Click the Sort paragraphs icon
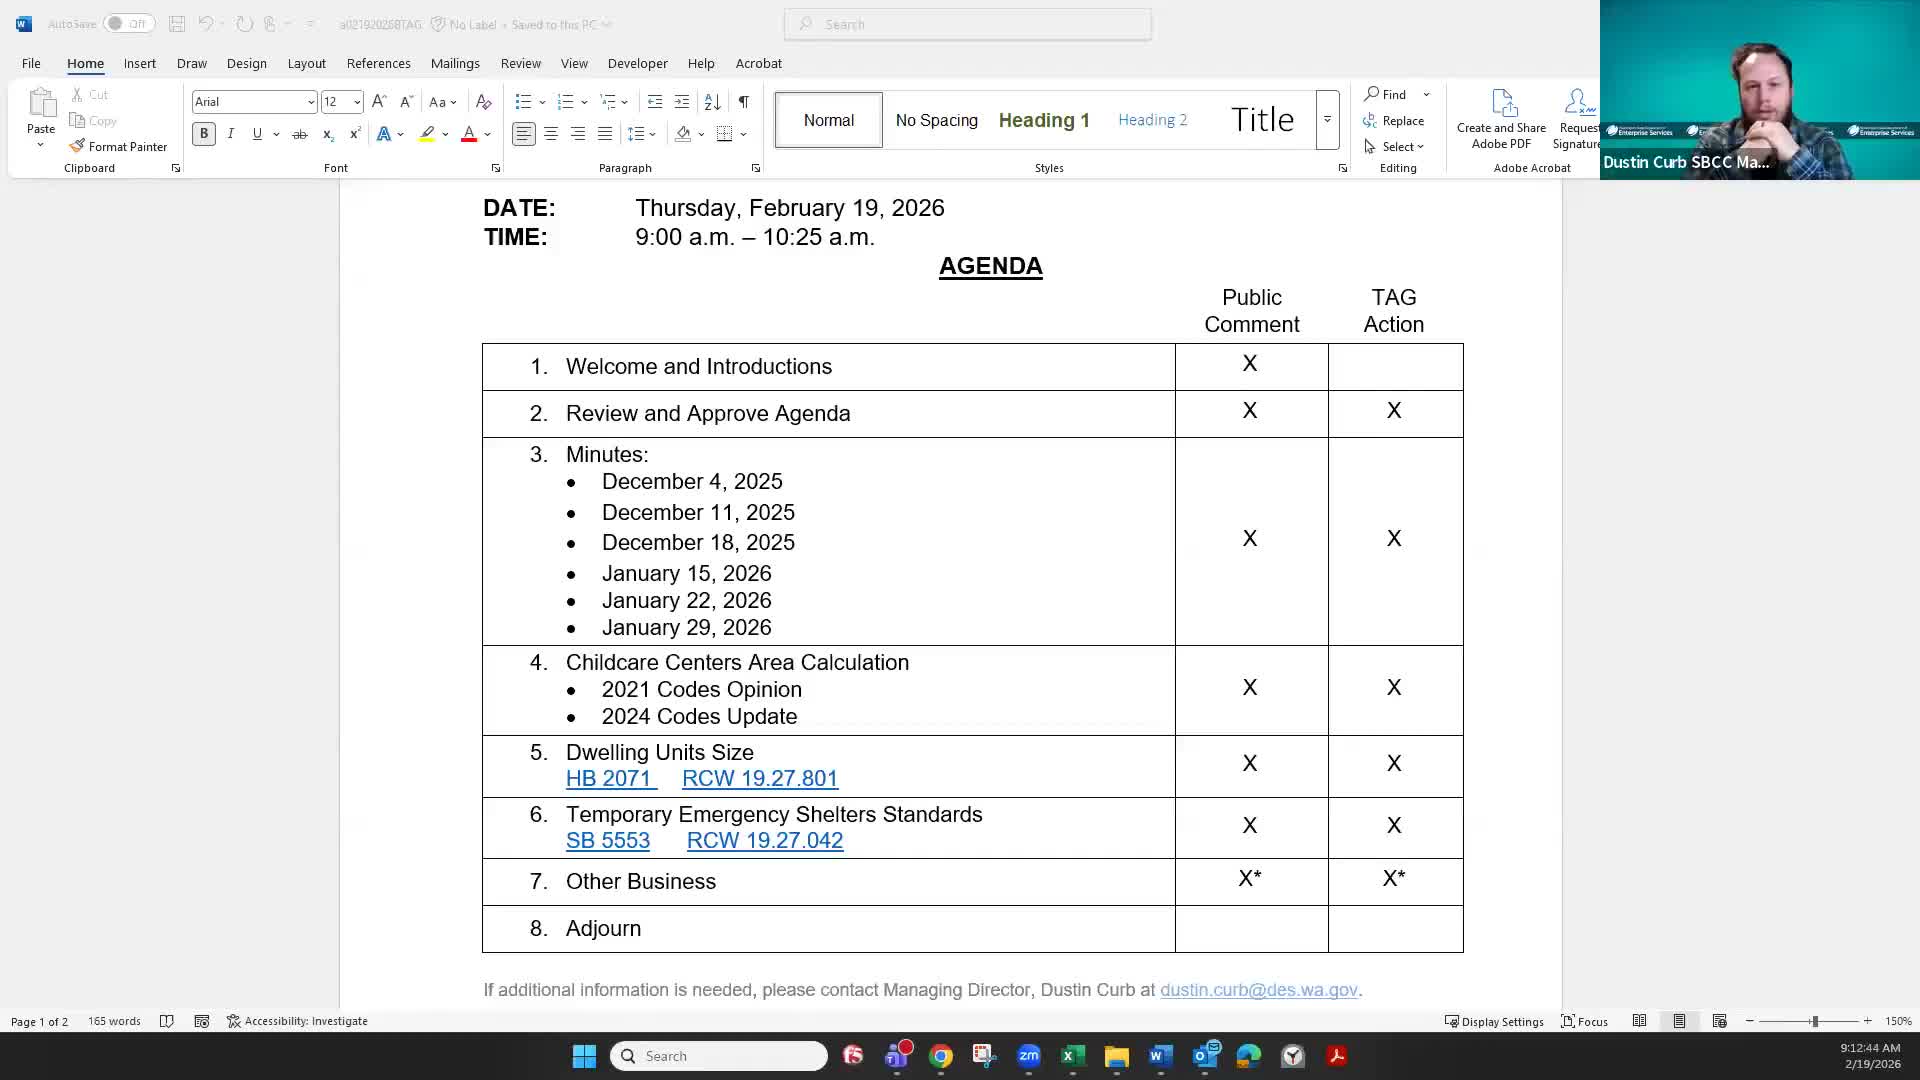This screenshot has width=1920, height=1080. [712, 102]
